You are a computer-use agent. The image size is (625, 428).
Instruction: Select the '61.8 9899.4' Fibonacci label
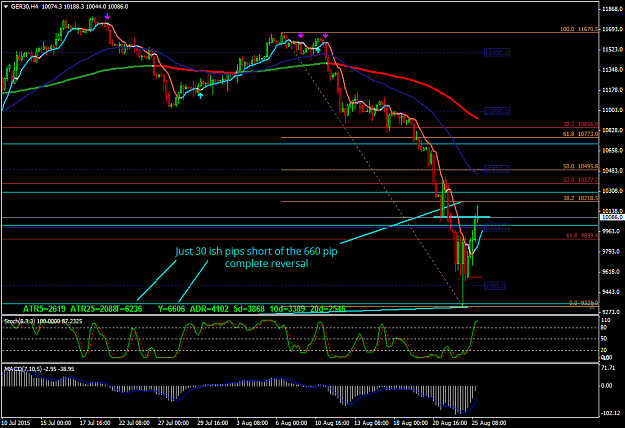(582, 236)
